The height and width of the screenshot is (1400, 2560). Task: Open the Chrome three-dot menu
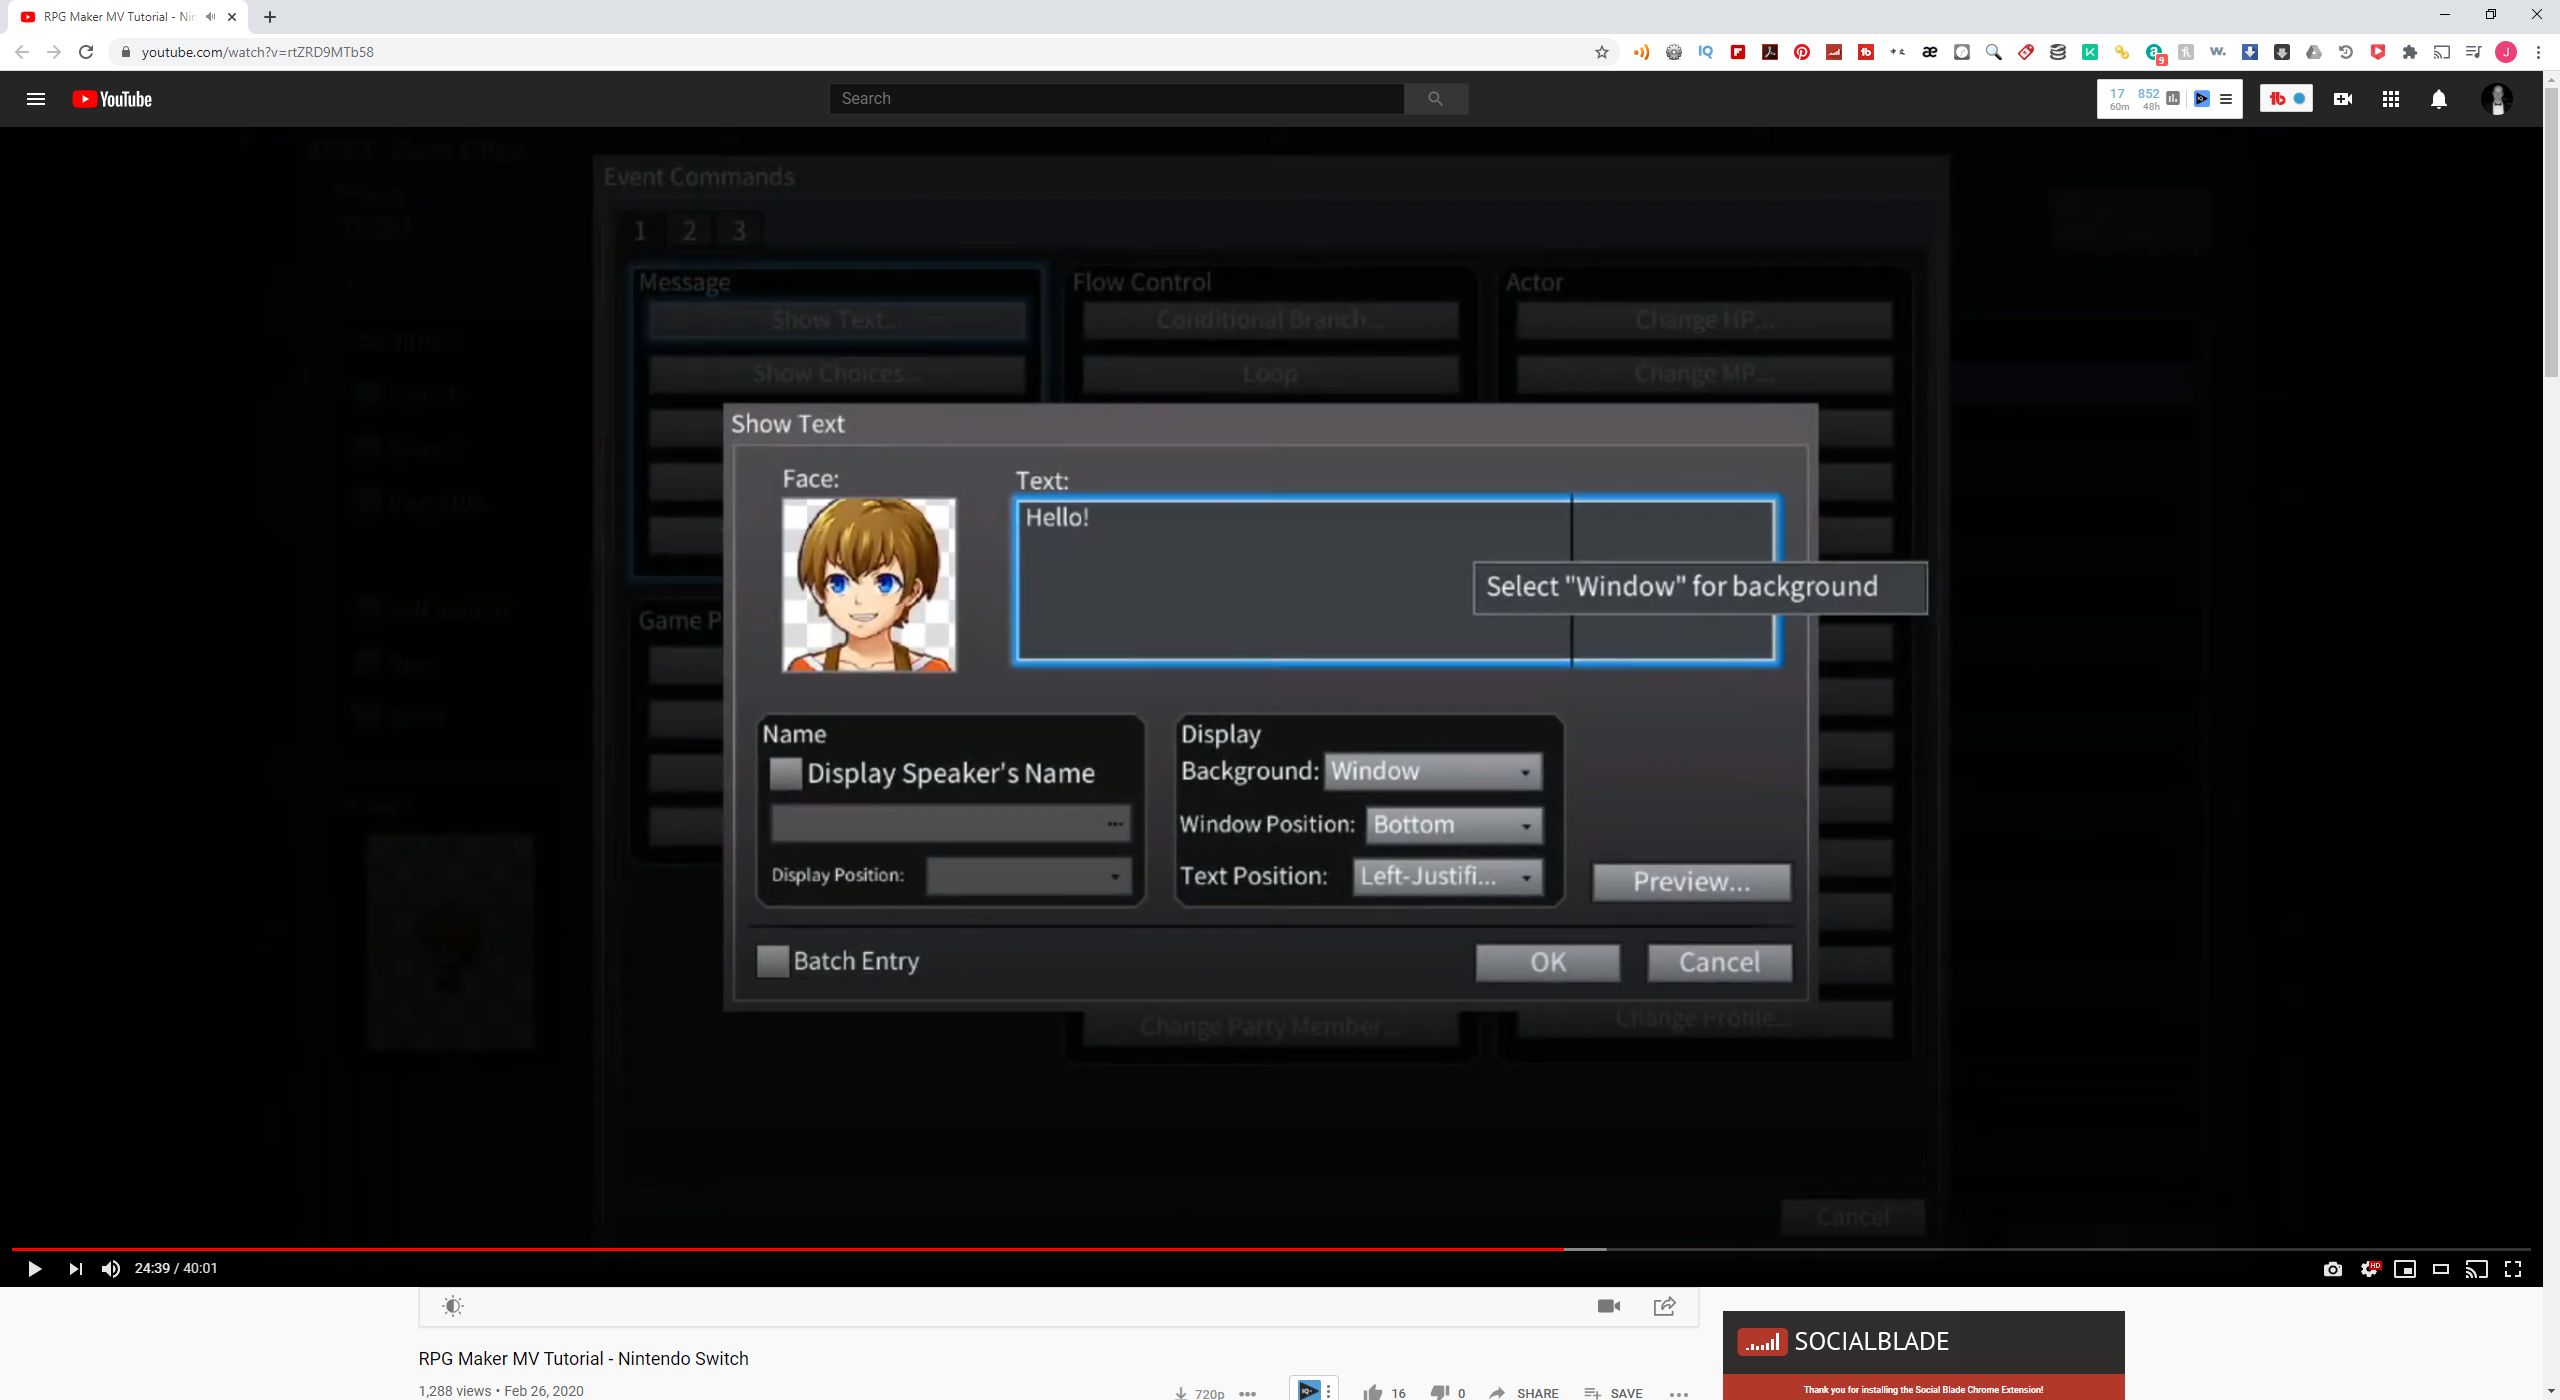[2538, 52]
